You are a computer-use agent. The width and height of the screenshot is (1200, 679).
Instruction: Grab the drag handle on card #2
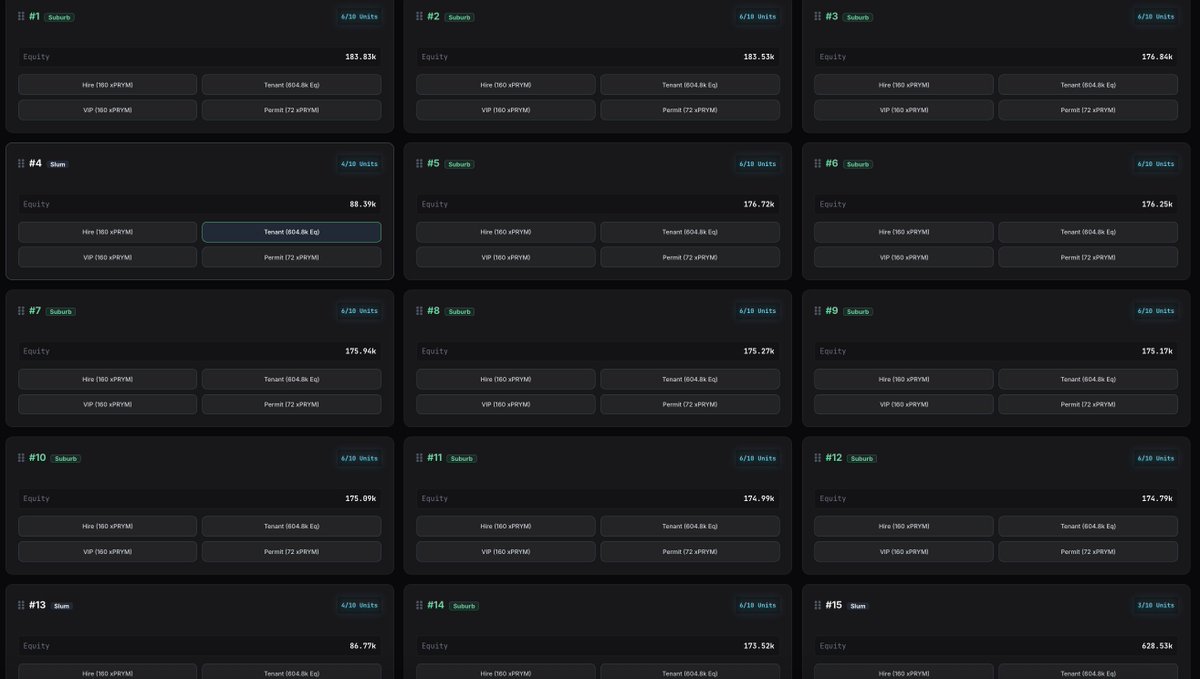click(419, 16)
